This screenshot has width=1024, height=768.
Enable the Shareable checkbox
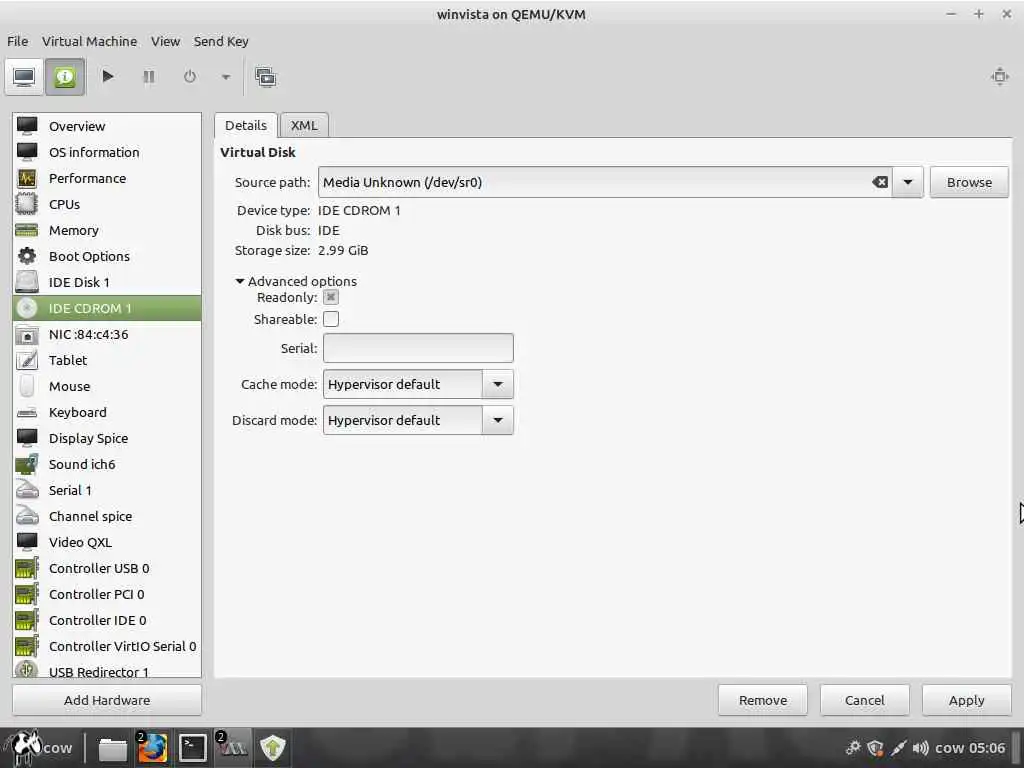[x=331, y=319]
